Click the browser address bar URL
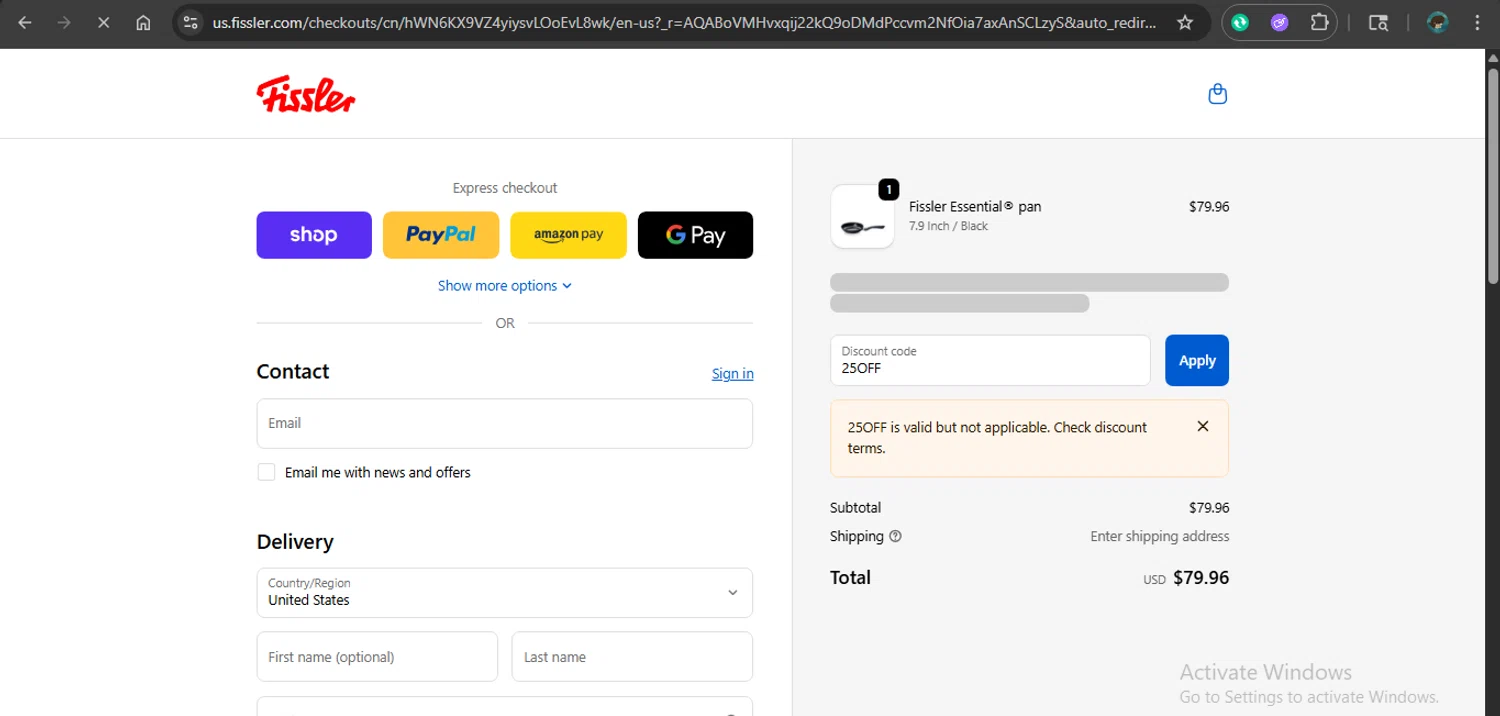1500x716 pixels. 684,22
